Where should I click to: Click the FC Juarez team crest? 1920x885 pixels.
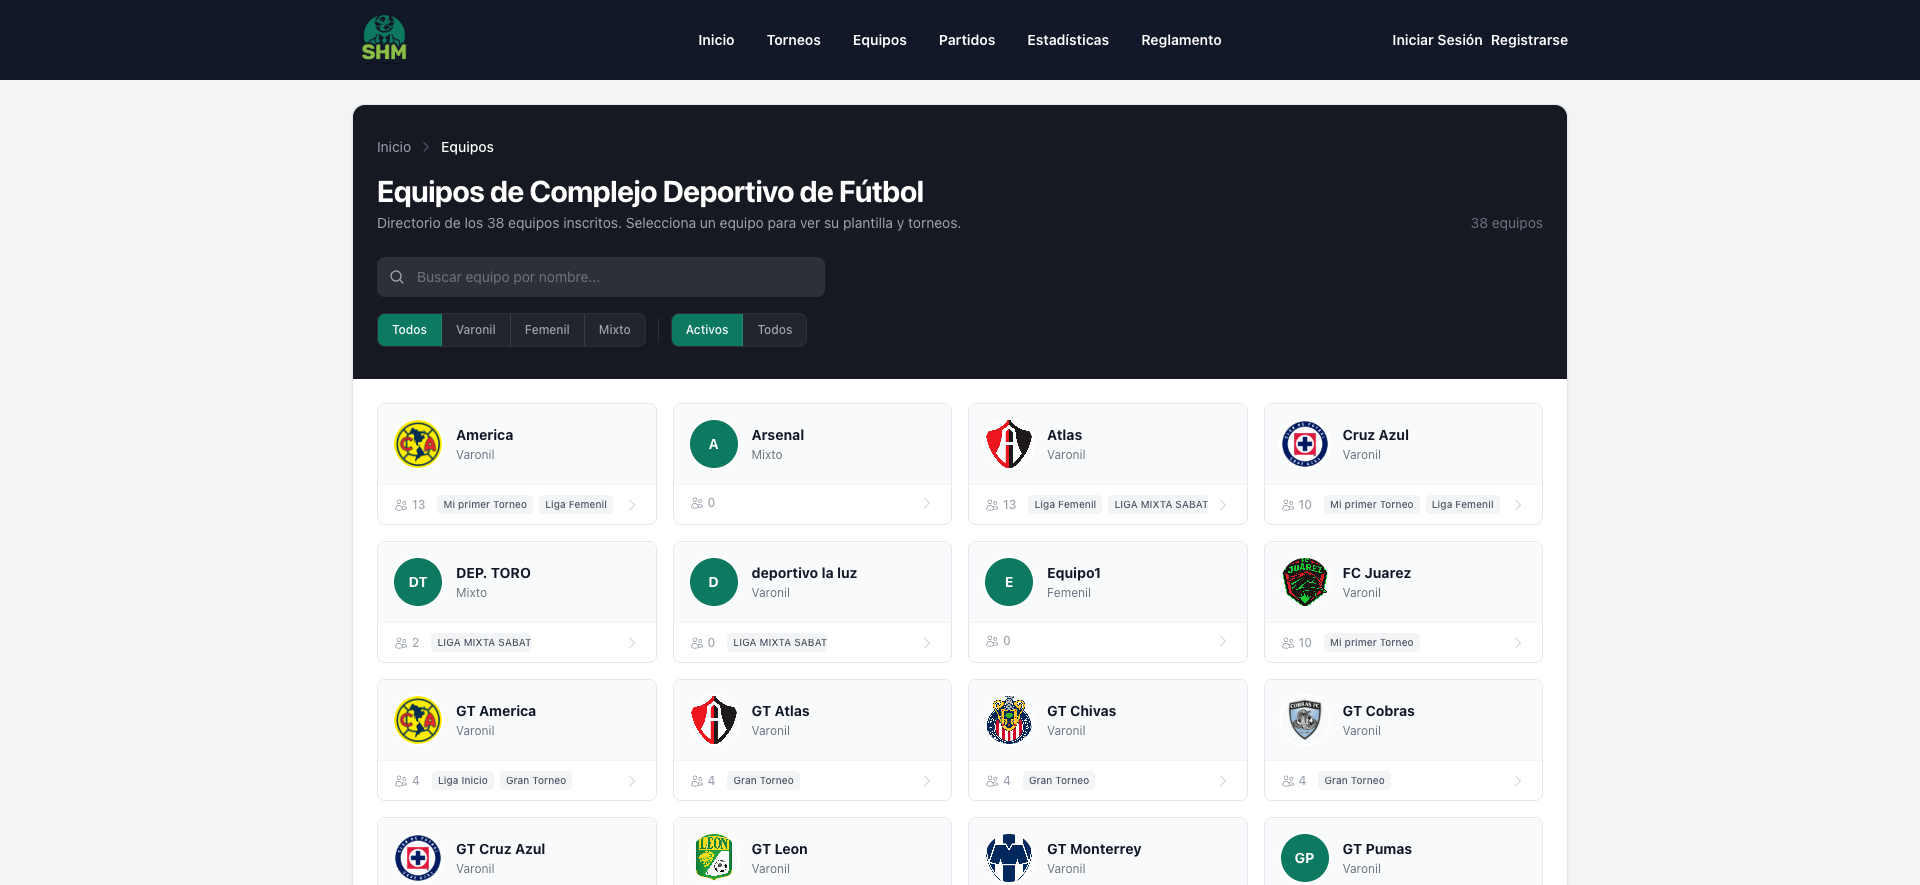click(1305, 582)
